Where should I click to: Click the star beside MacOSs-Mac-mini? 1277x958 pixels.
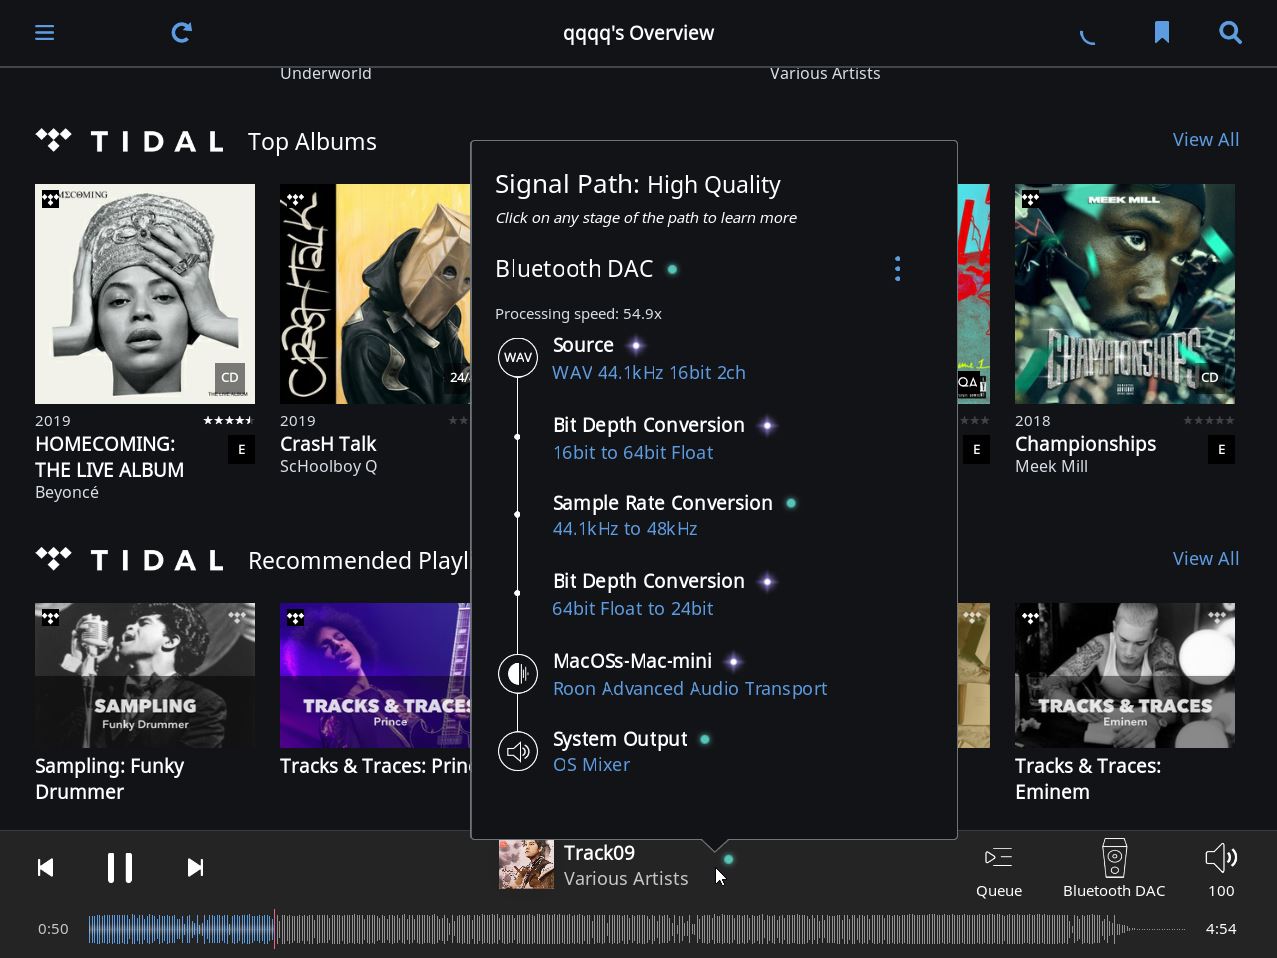coord(733,662)
